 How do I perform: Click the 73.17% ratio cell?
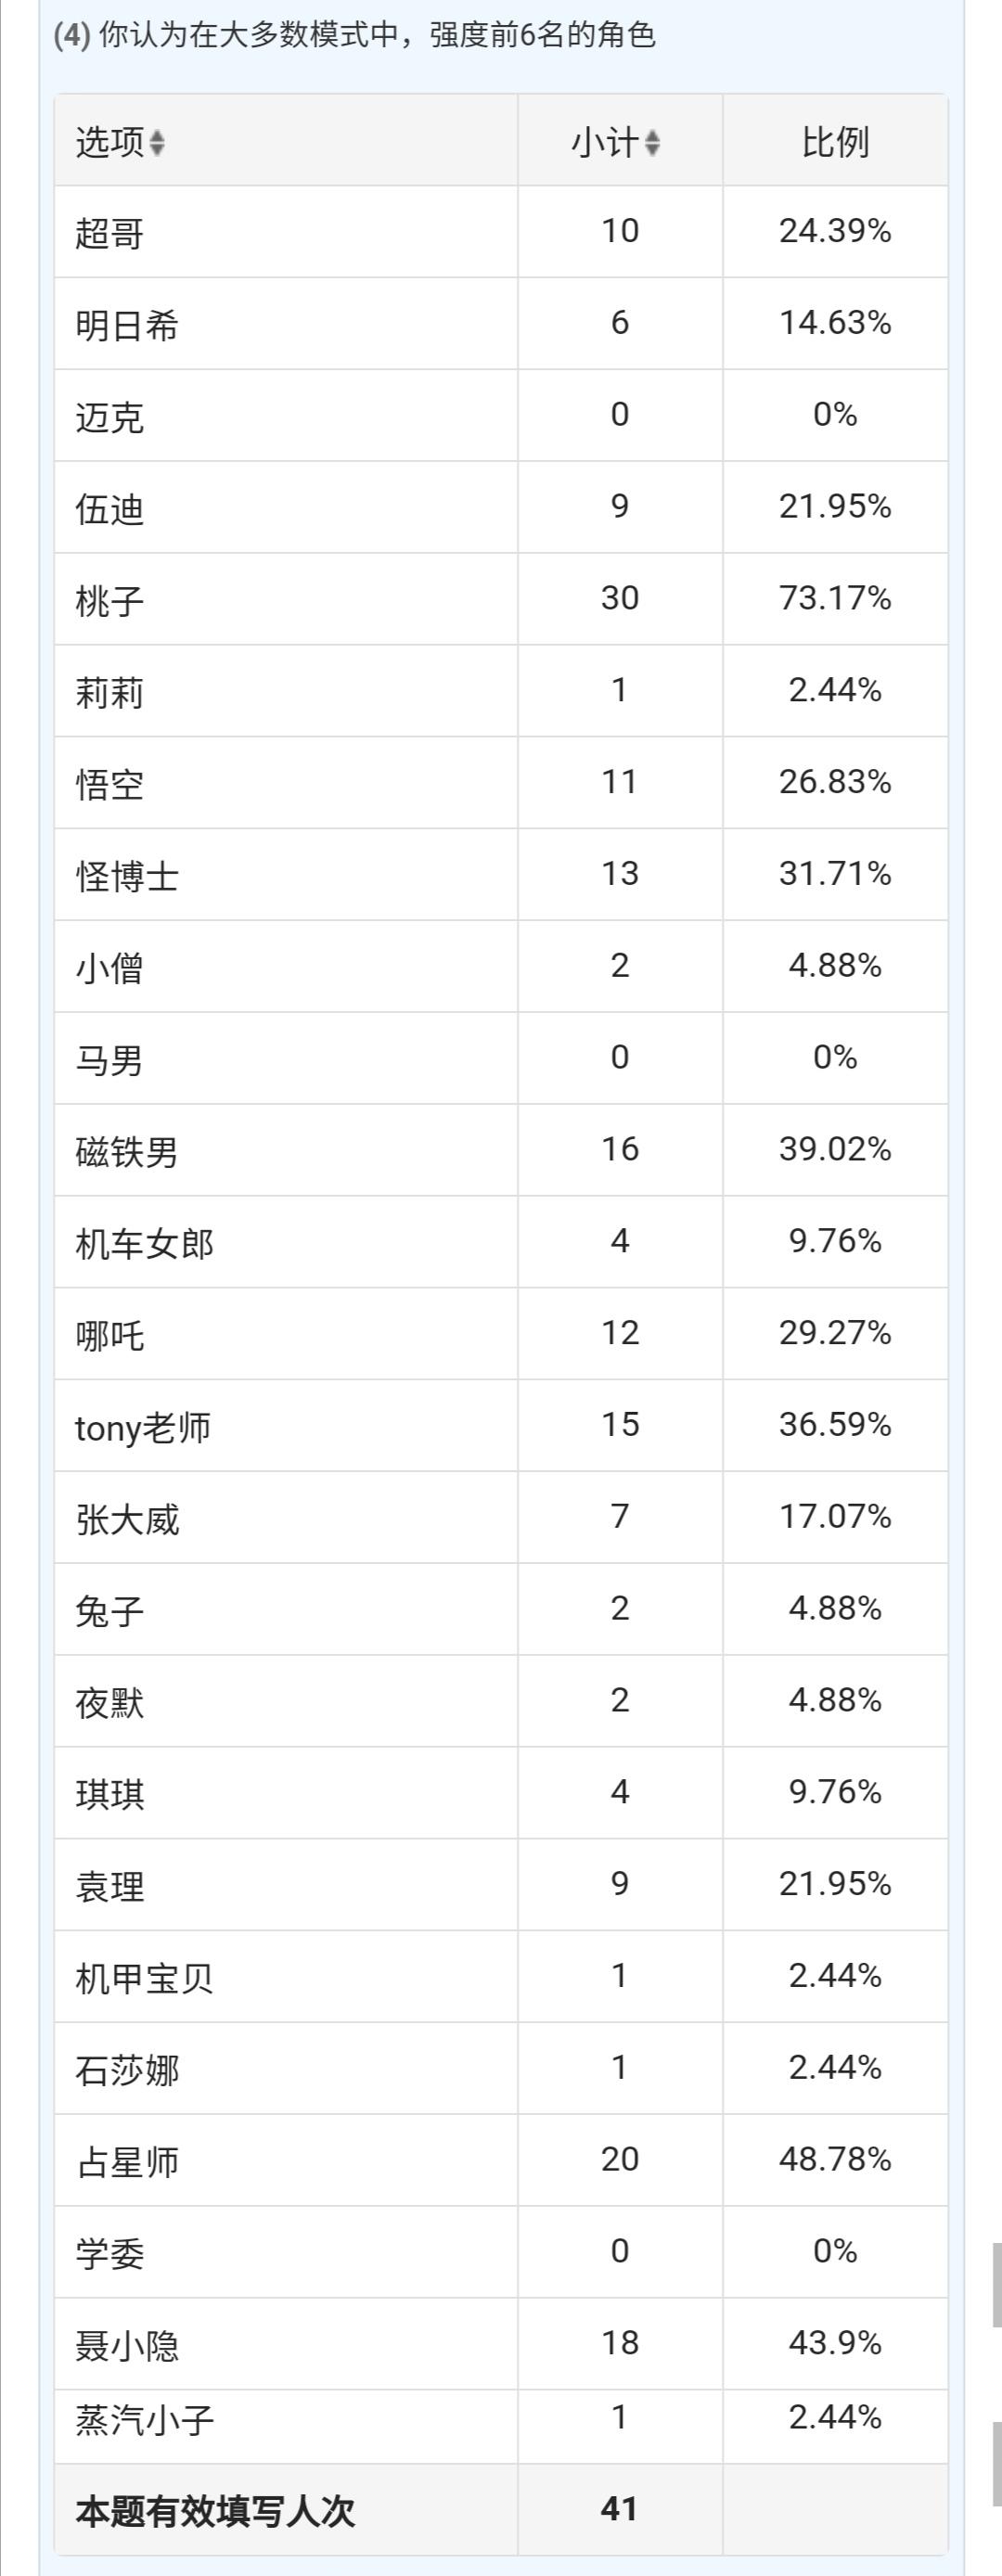pos(835,598)
